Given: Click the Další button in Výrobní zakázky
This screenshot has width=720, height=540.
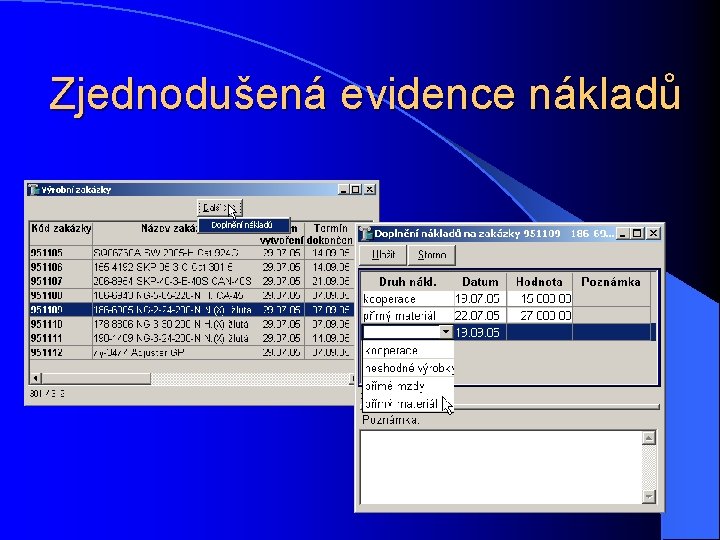Looking at the screenshot, I should pos(219,208).
